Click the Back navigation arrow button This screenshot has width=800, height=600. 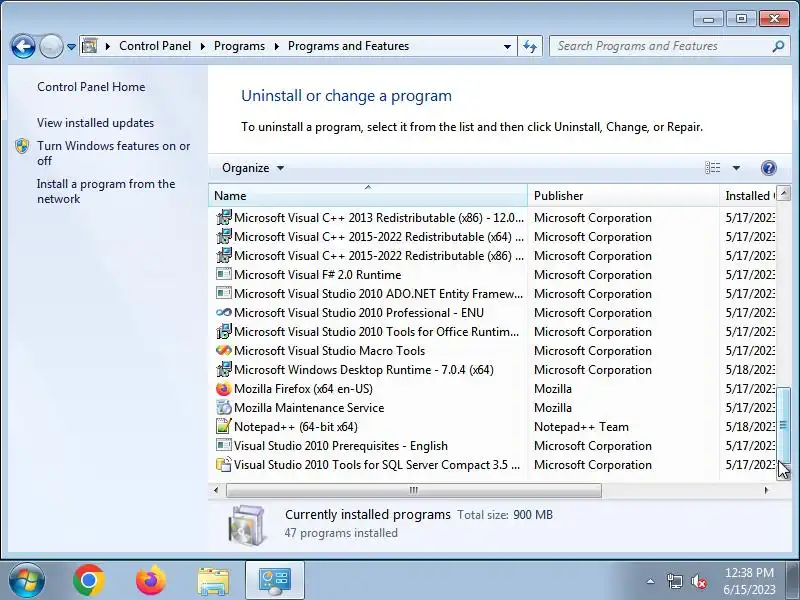tap(23, 47)
